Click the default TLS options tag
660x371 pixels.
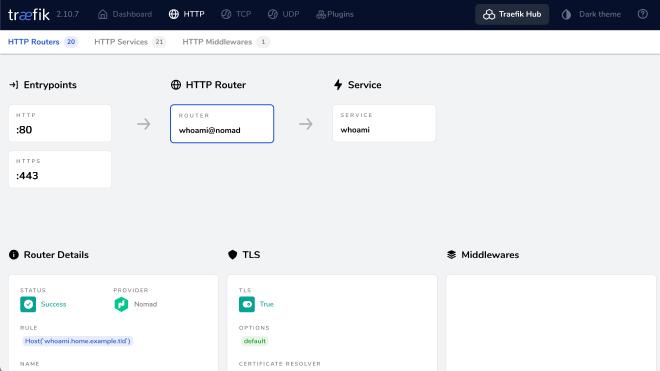coord(255,341)
